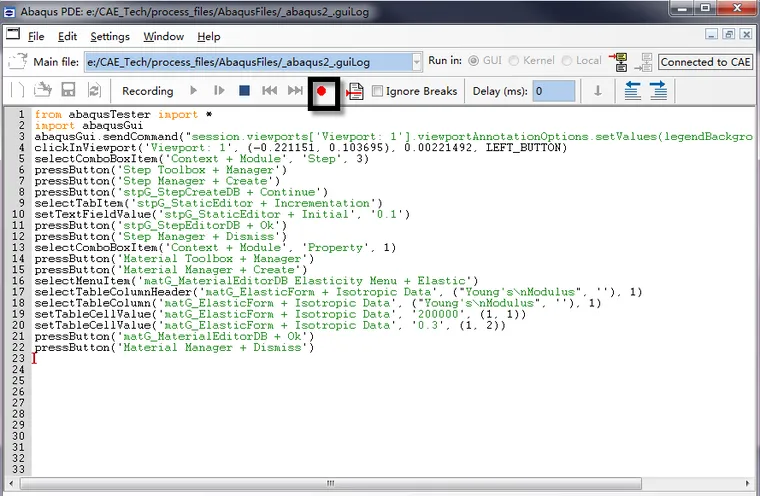This screenshot has height=496, width=760.
Task: Click the Reload file icon
Action: point(94,90)
